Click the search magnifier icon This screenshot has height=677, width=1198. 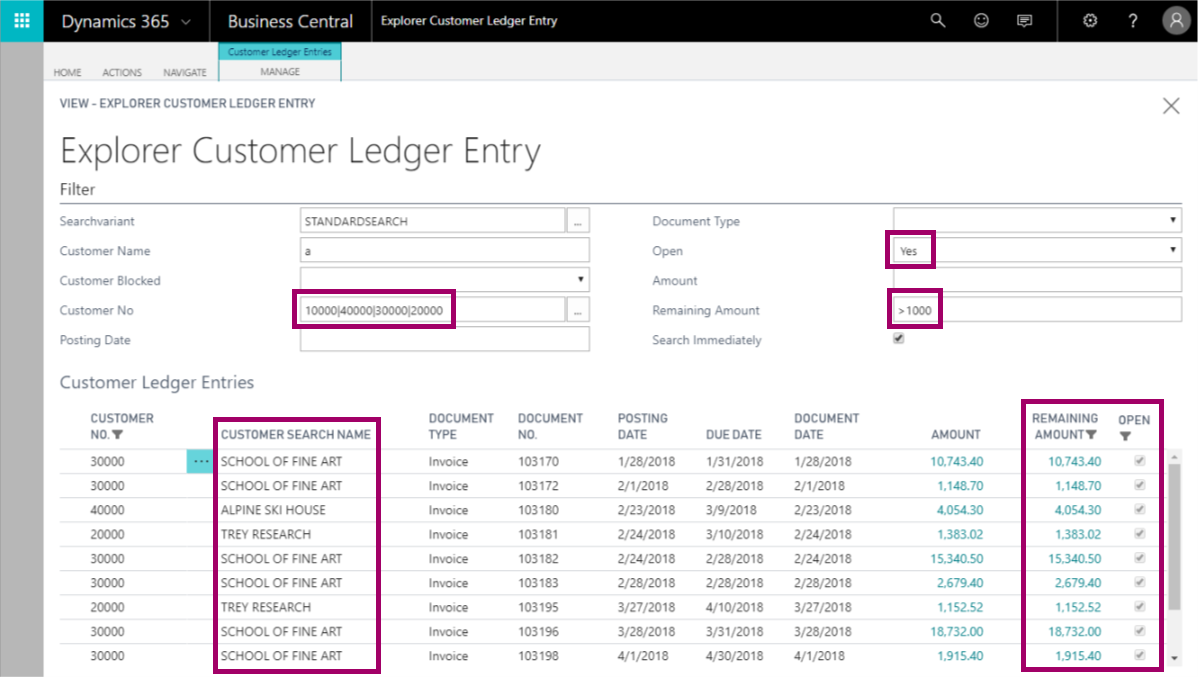point(937,21)
